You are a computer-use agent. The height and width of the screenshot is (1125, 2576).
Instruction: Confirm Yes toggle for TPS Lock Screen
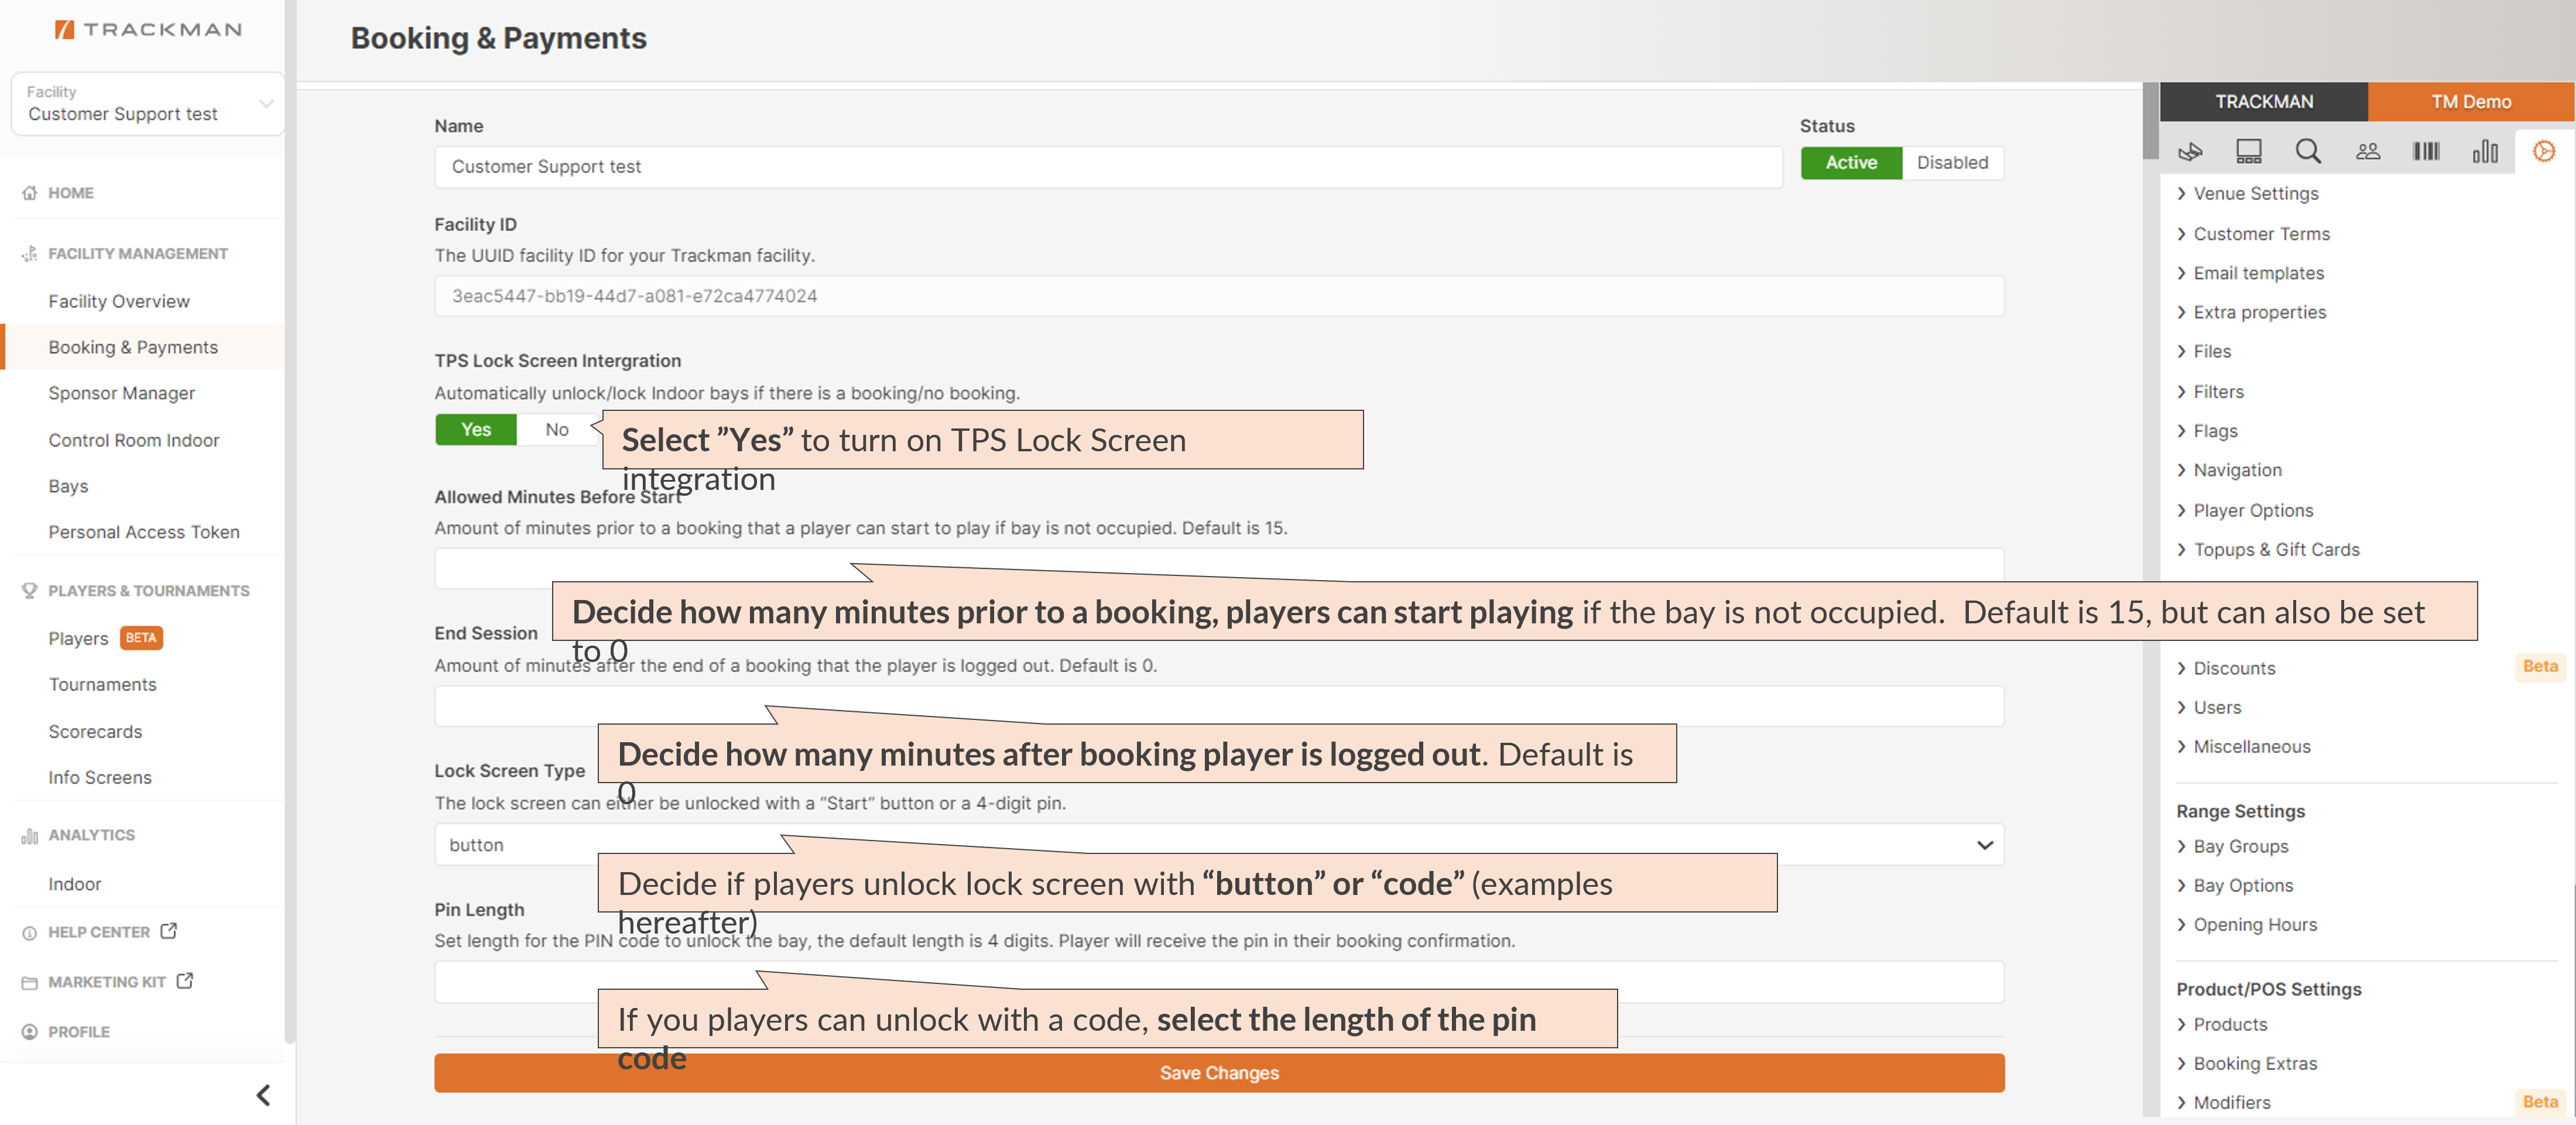click(475, 429)
